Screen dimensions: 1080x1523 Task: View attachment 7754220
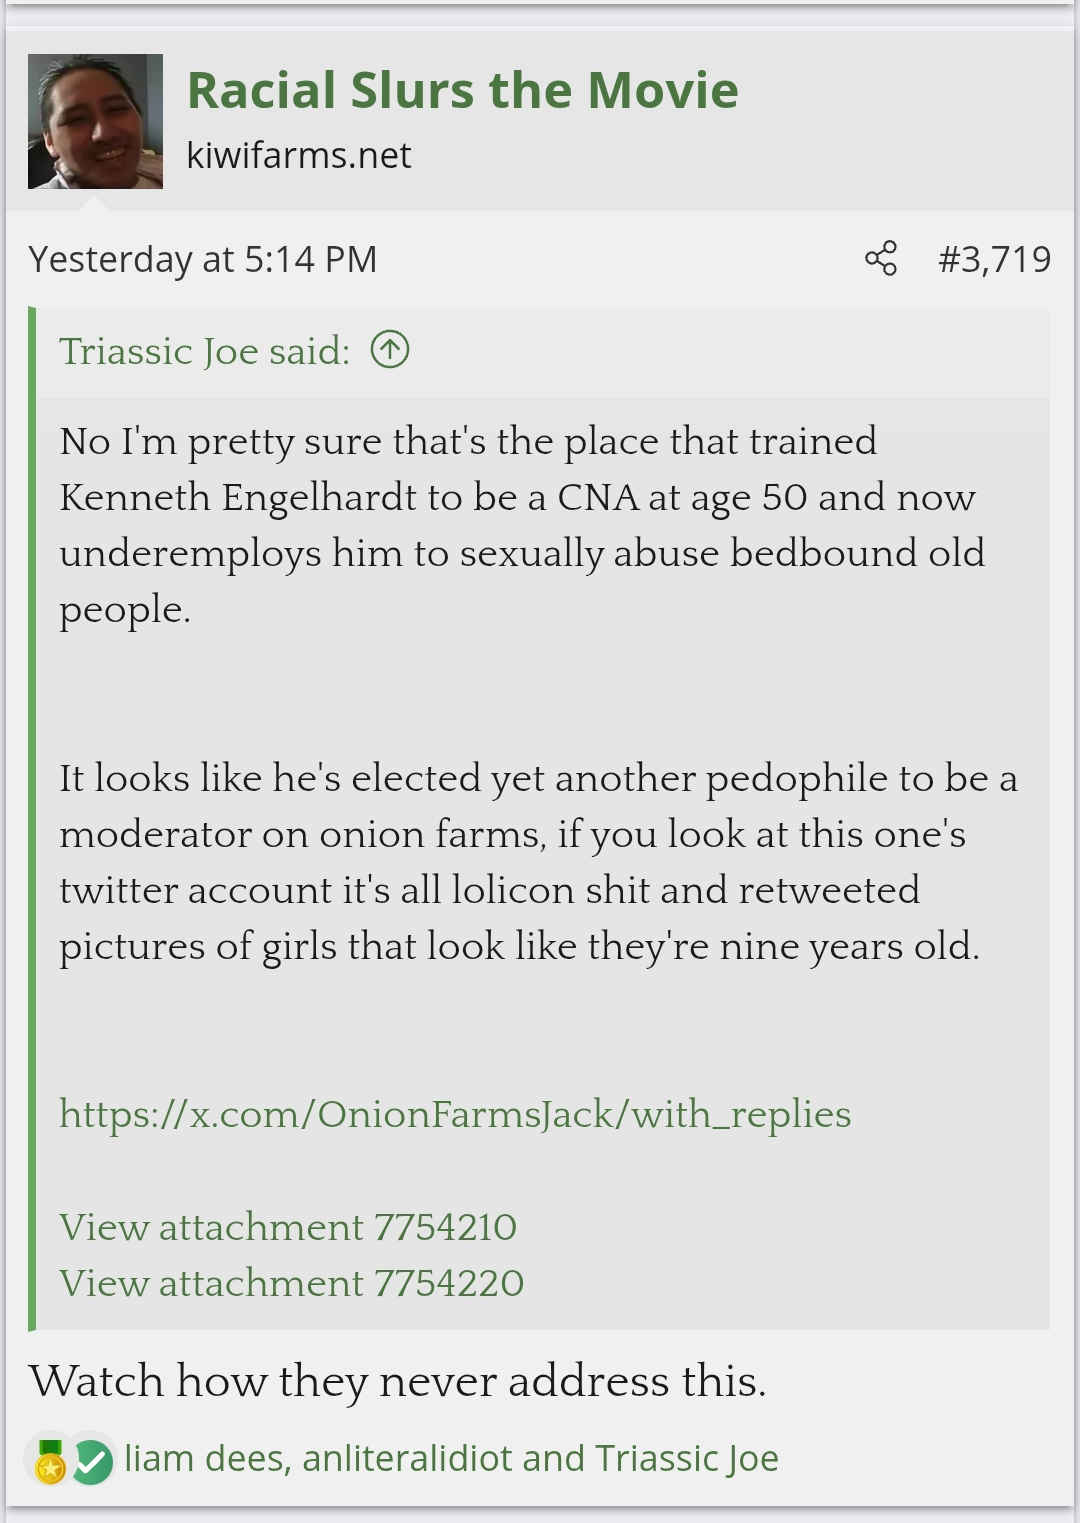click(x=291, y=1283)
